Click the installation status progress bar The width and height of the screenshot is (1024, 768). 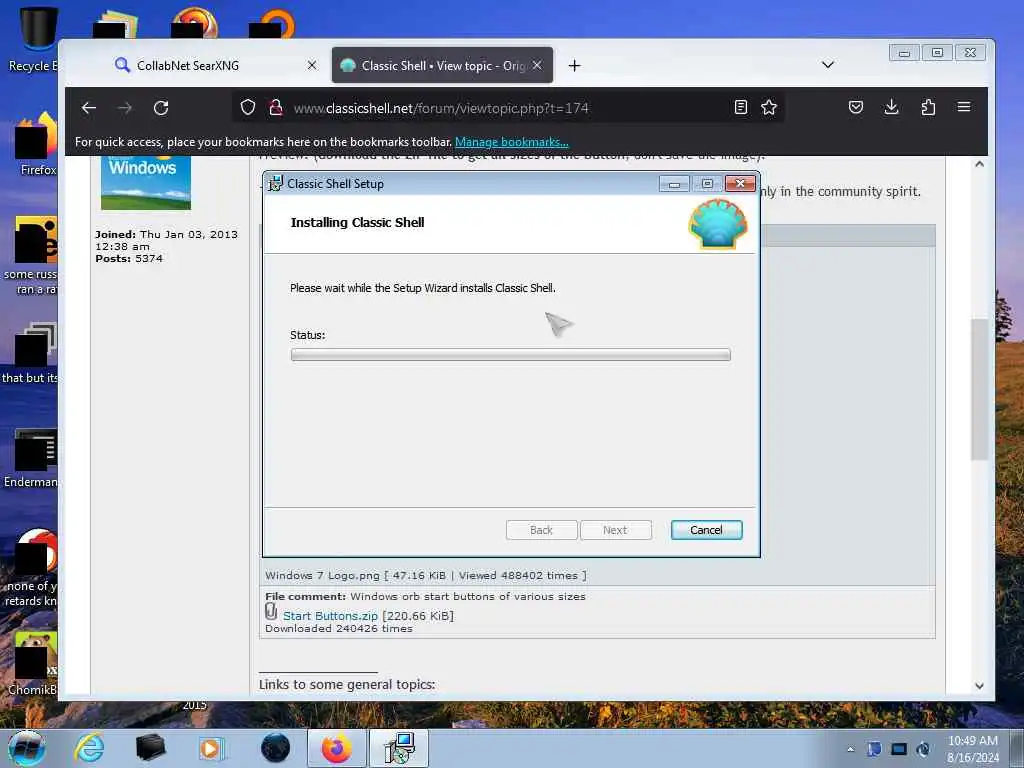511,355
